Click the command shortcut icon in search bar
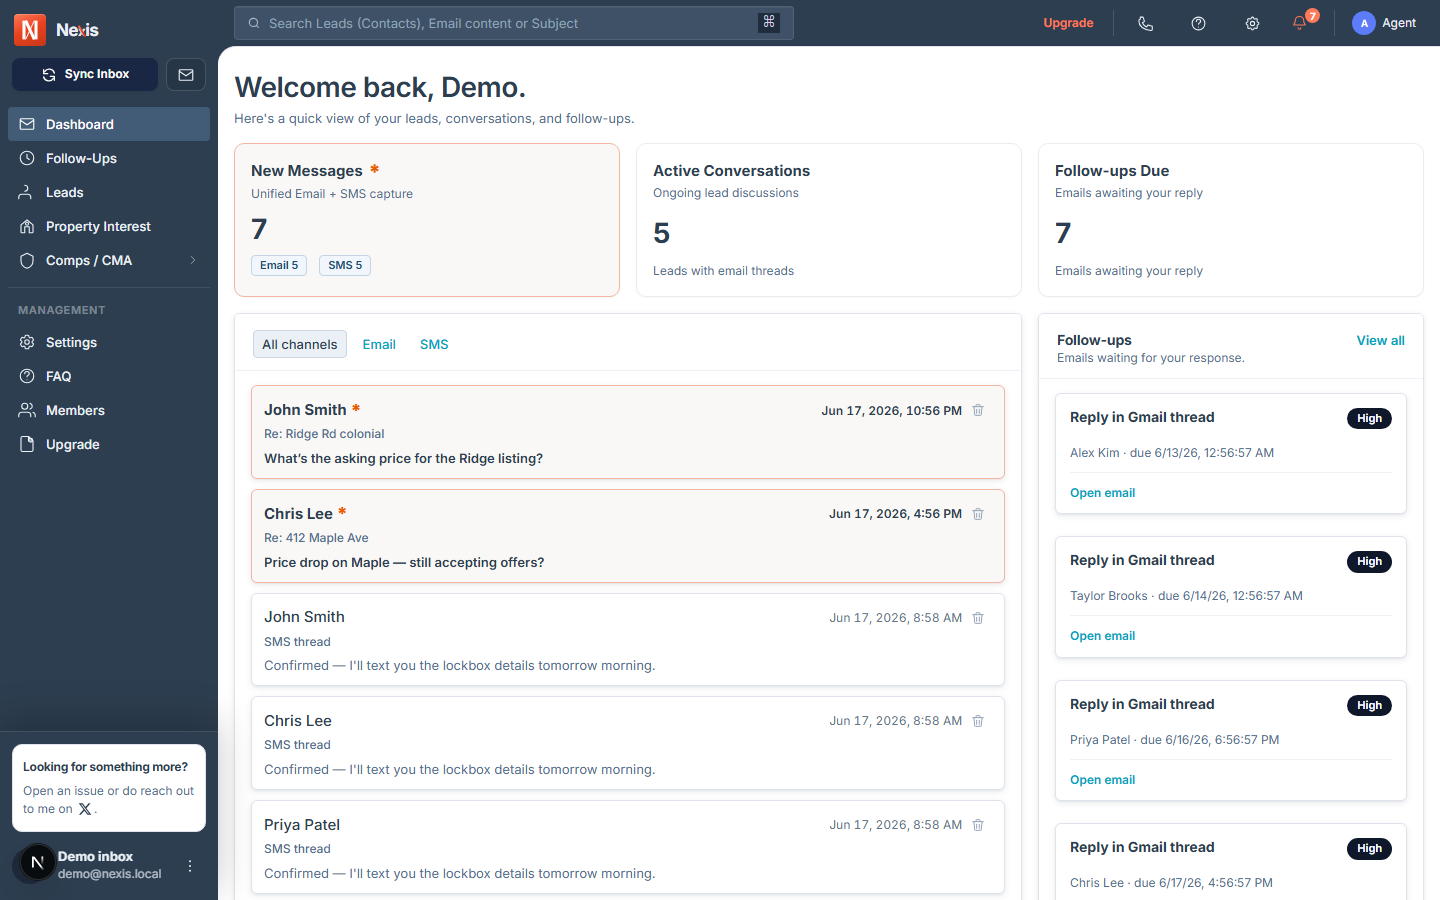1440x900 pixels. tap(769, 22)
